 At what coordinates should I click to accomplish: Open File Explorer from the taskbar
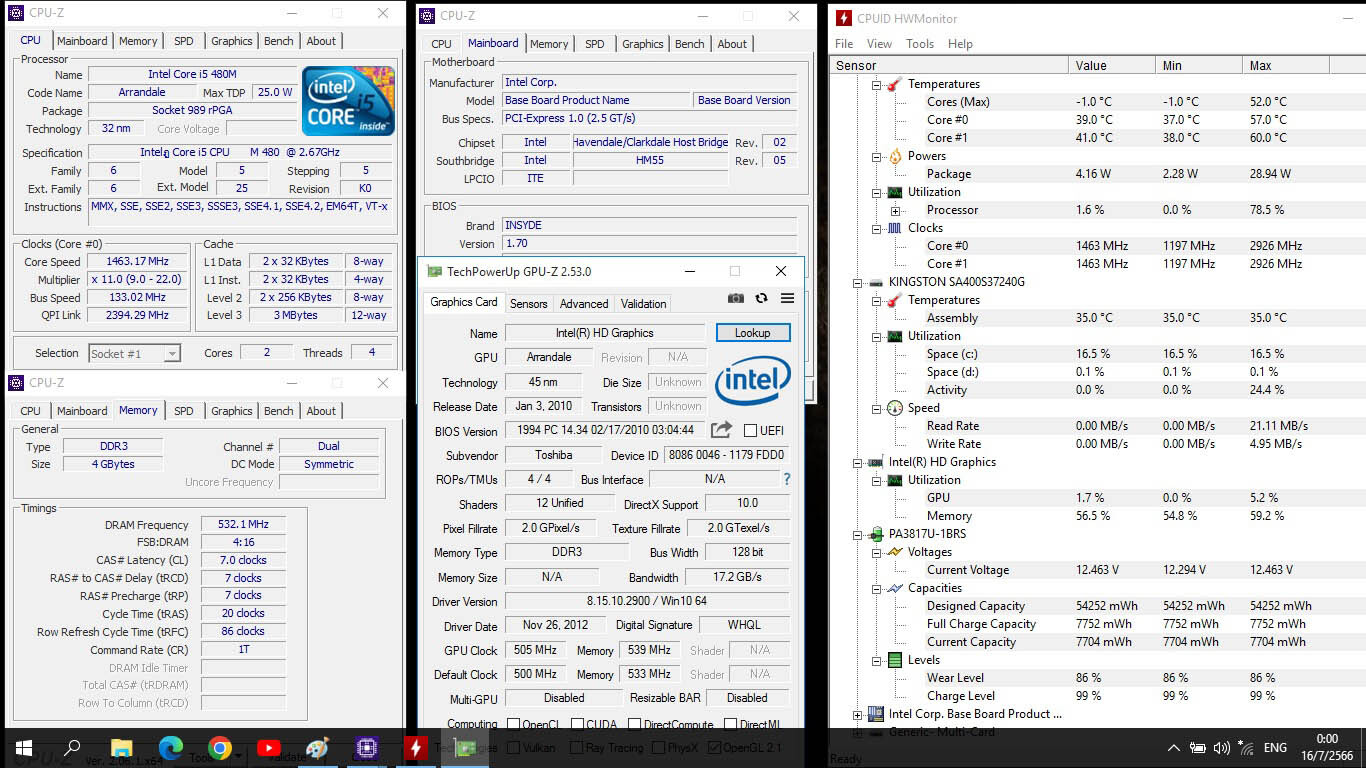point(121,748)
